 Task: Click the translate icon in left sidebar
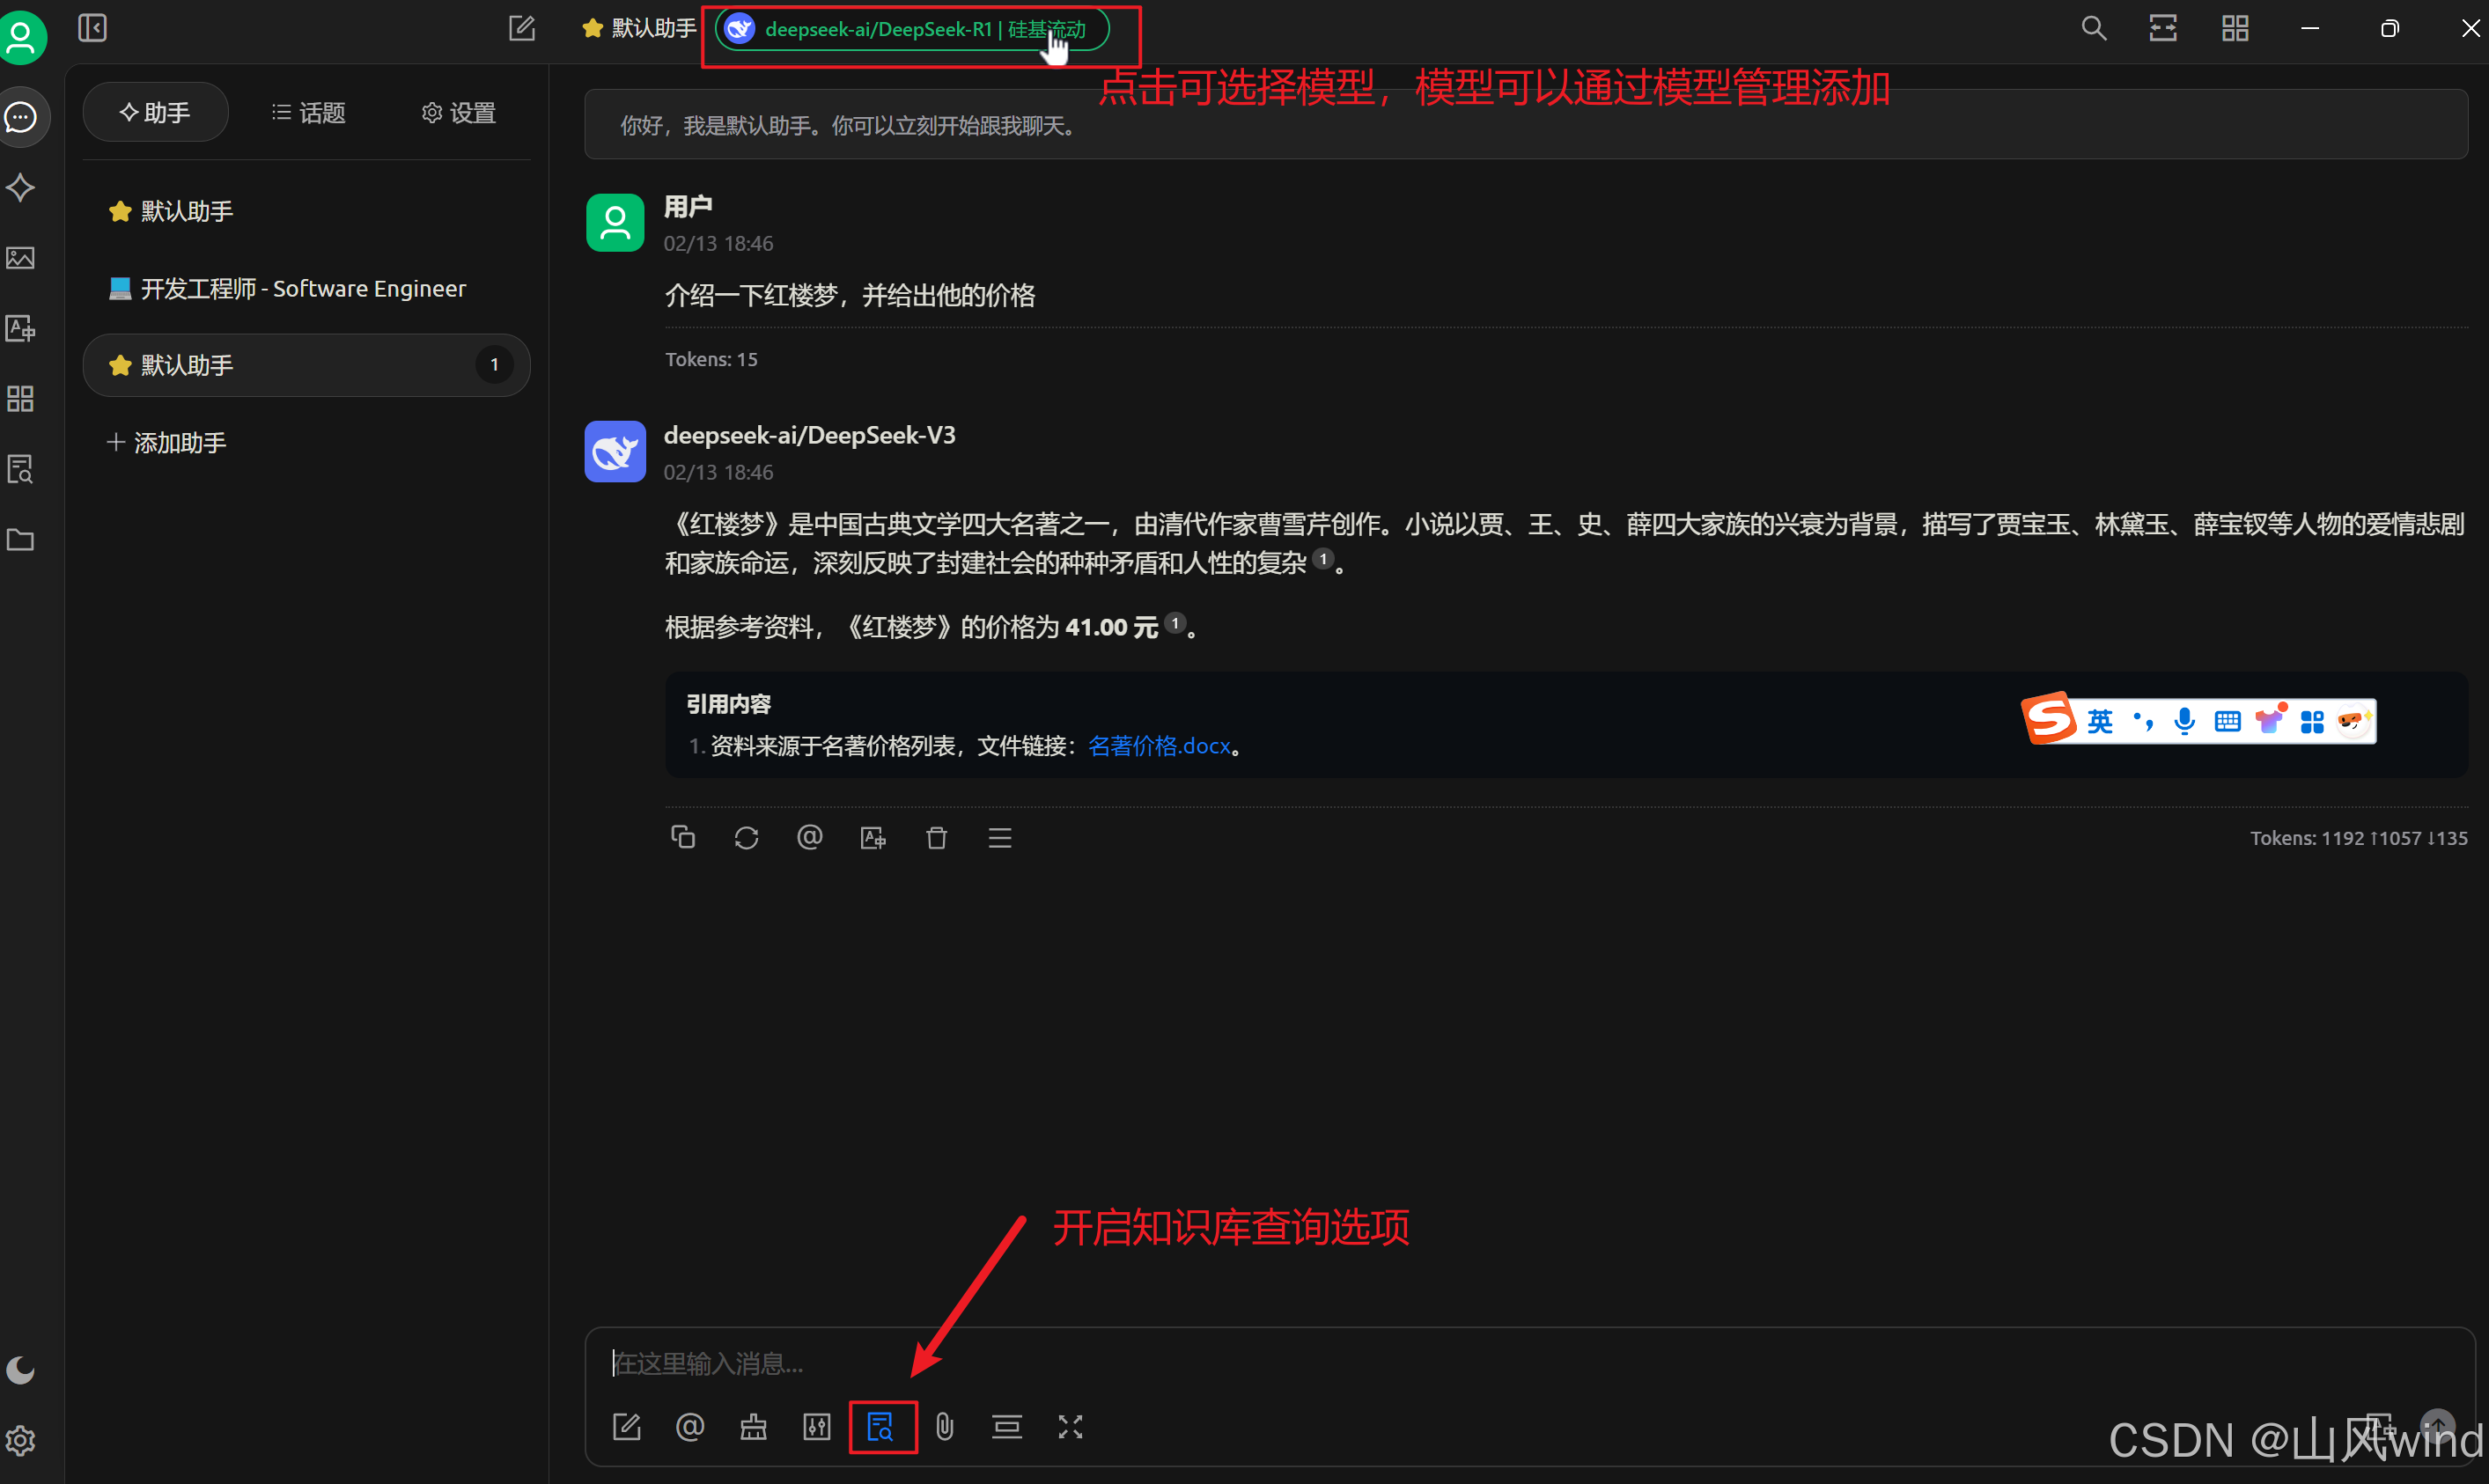click(x=20, y=329)
